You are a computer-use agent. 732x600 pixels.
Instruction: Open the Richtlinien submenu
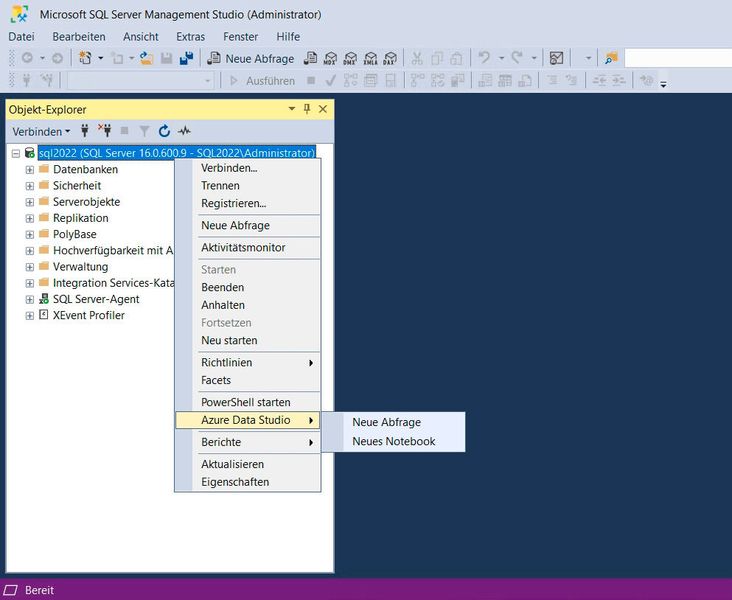248,363
